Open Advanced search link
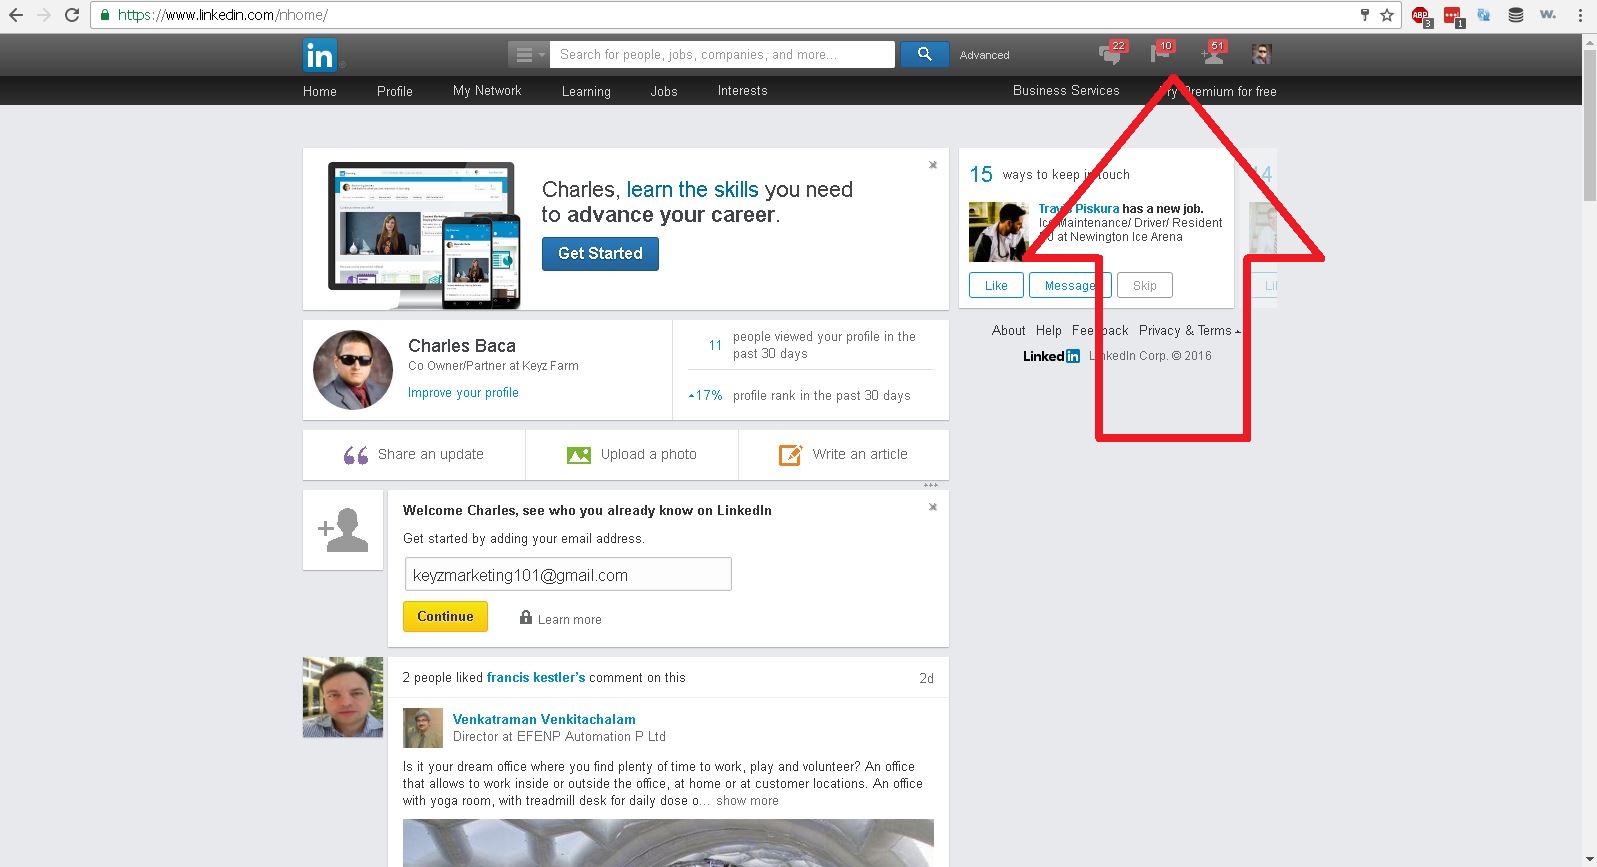Viewport: 1597px width, 867px height. tap(984, 55)
